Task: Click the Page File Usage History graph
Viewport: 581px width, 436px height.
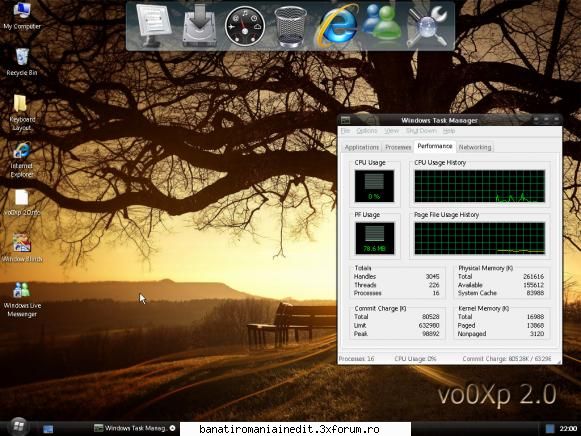Action: click(x=479, y=238)
